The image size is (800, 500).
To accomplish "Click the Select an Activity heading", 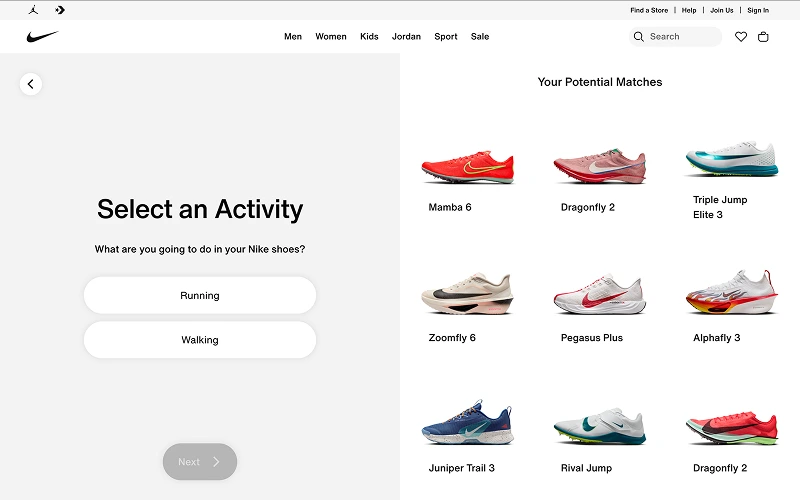I will [x=200, y=209].
